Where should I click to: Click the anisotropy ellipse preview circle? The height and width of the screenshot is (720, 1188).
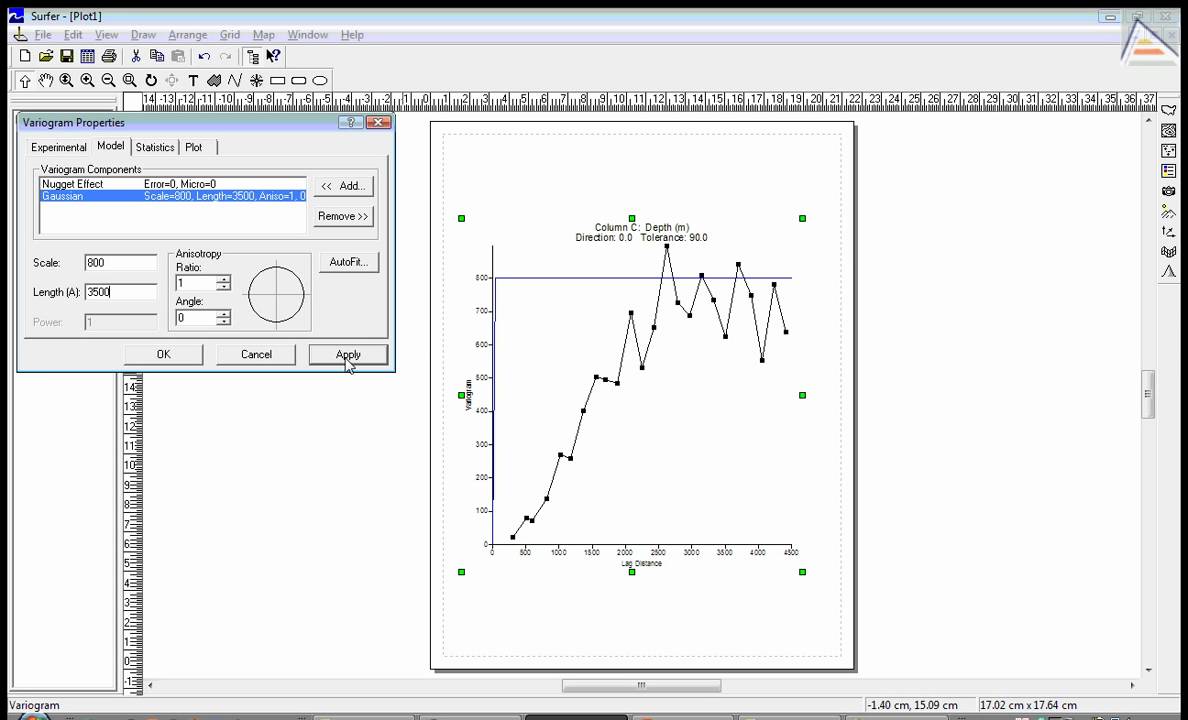coord(277,294)
